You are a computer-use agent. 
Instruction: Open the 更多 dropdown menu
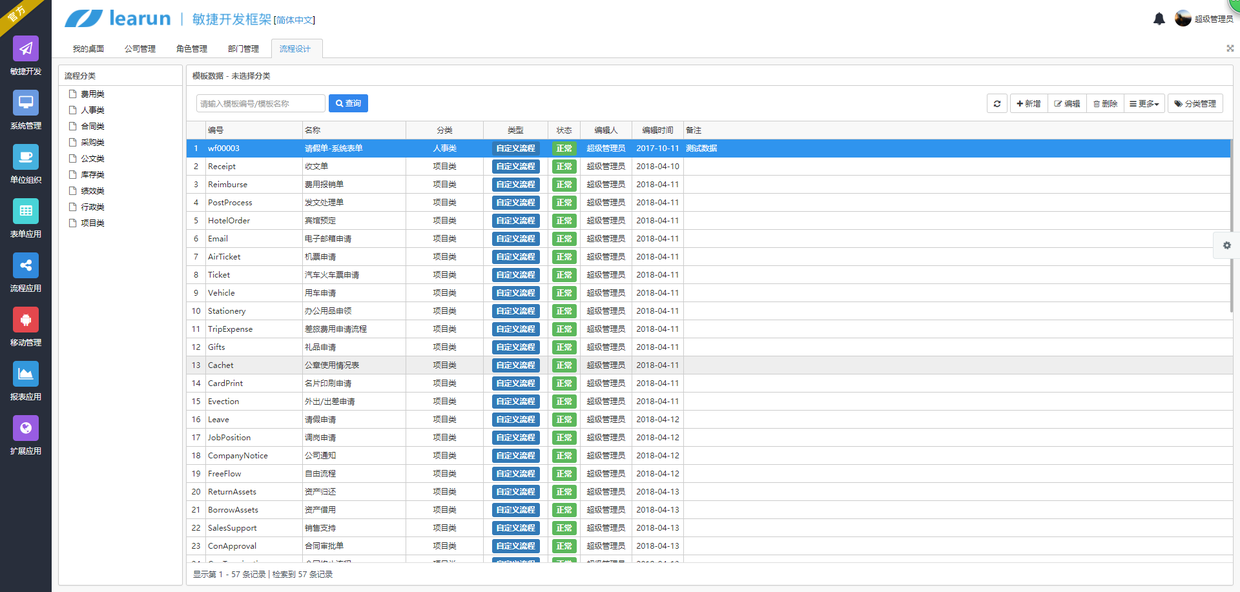pyautogui.click(x=1145, y=103)
